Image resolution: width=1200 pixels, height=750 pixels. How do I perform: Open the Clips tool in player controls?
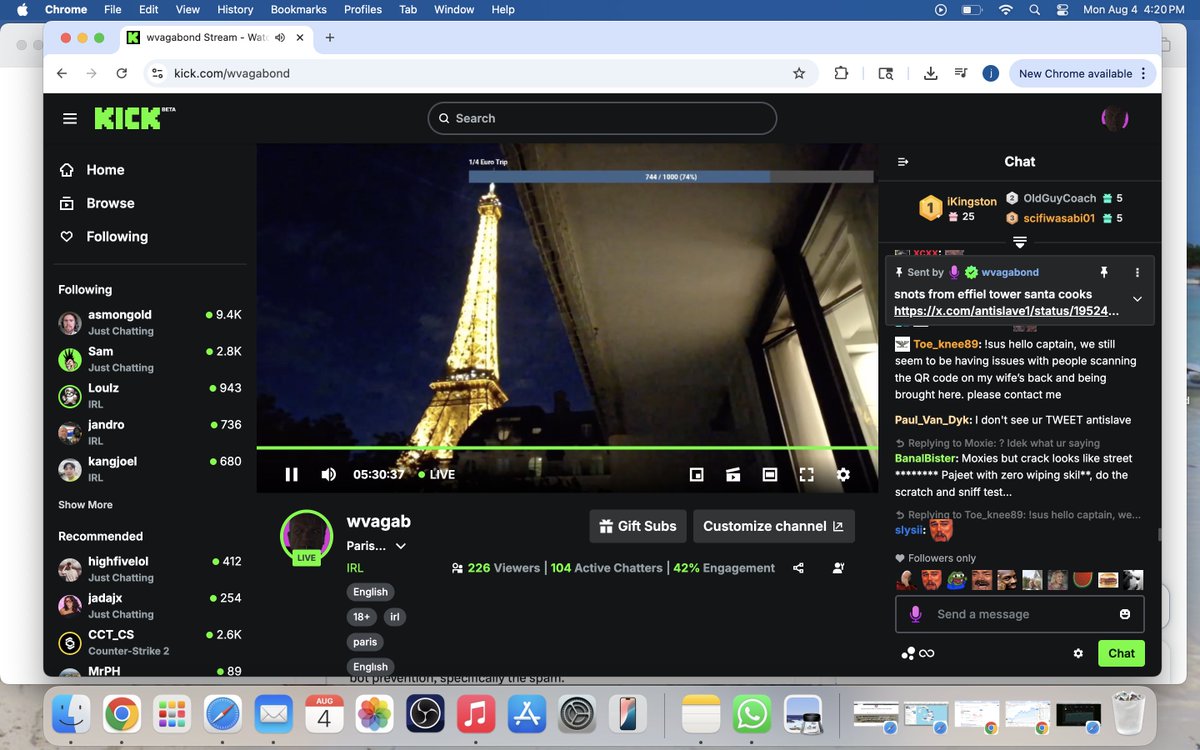coord(733,474)
